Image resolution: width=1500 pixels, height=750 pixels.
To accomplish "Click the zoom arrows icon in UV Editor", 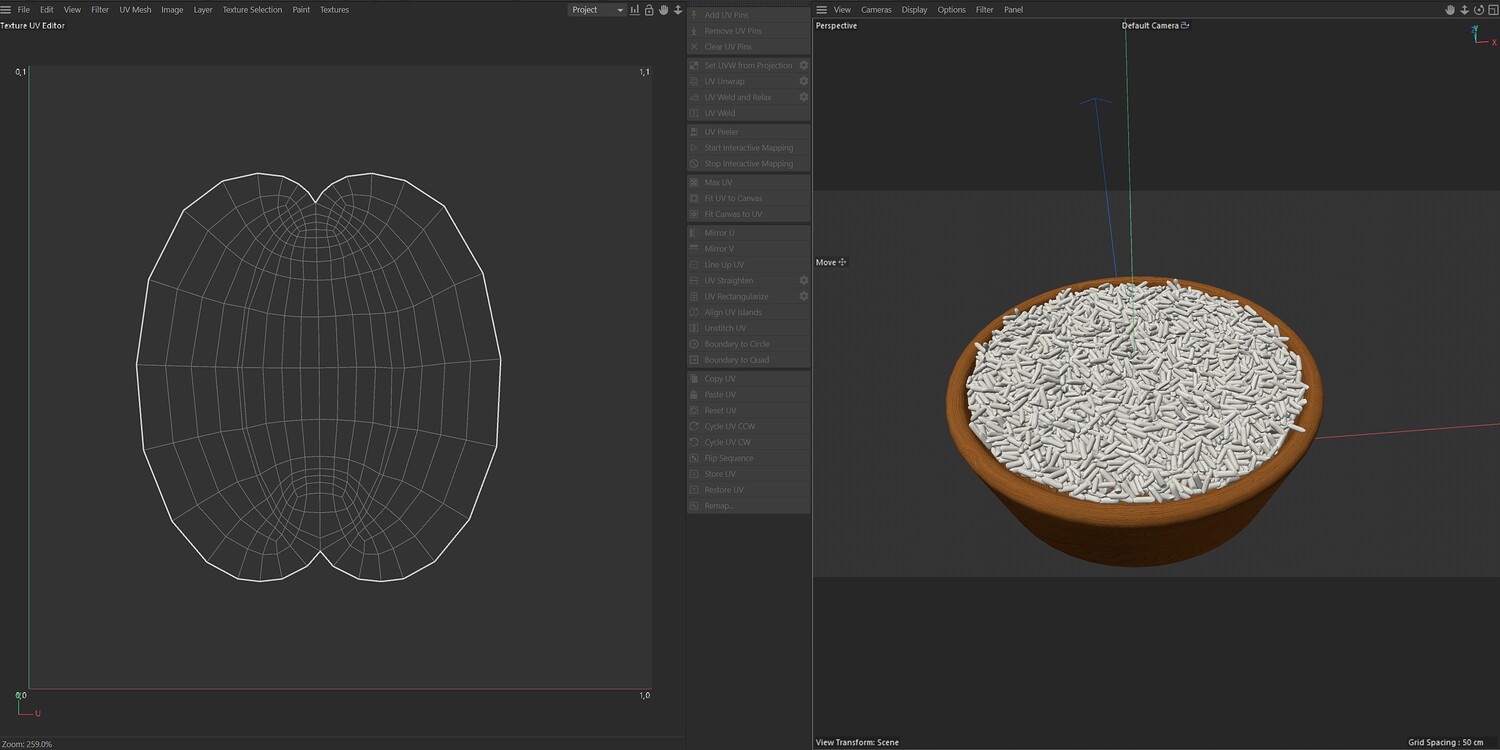I will coord(678,10).
